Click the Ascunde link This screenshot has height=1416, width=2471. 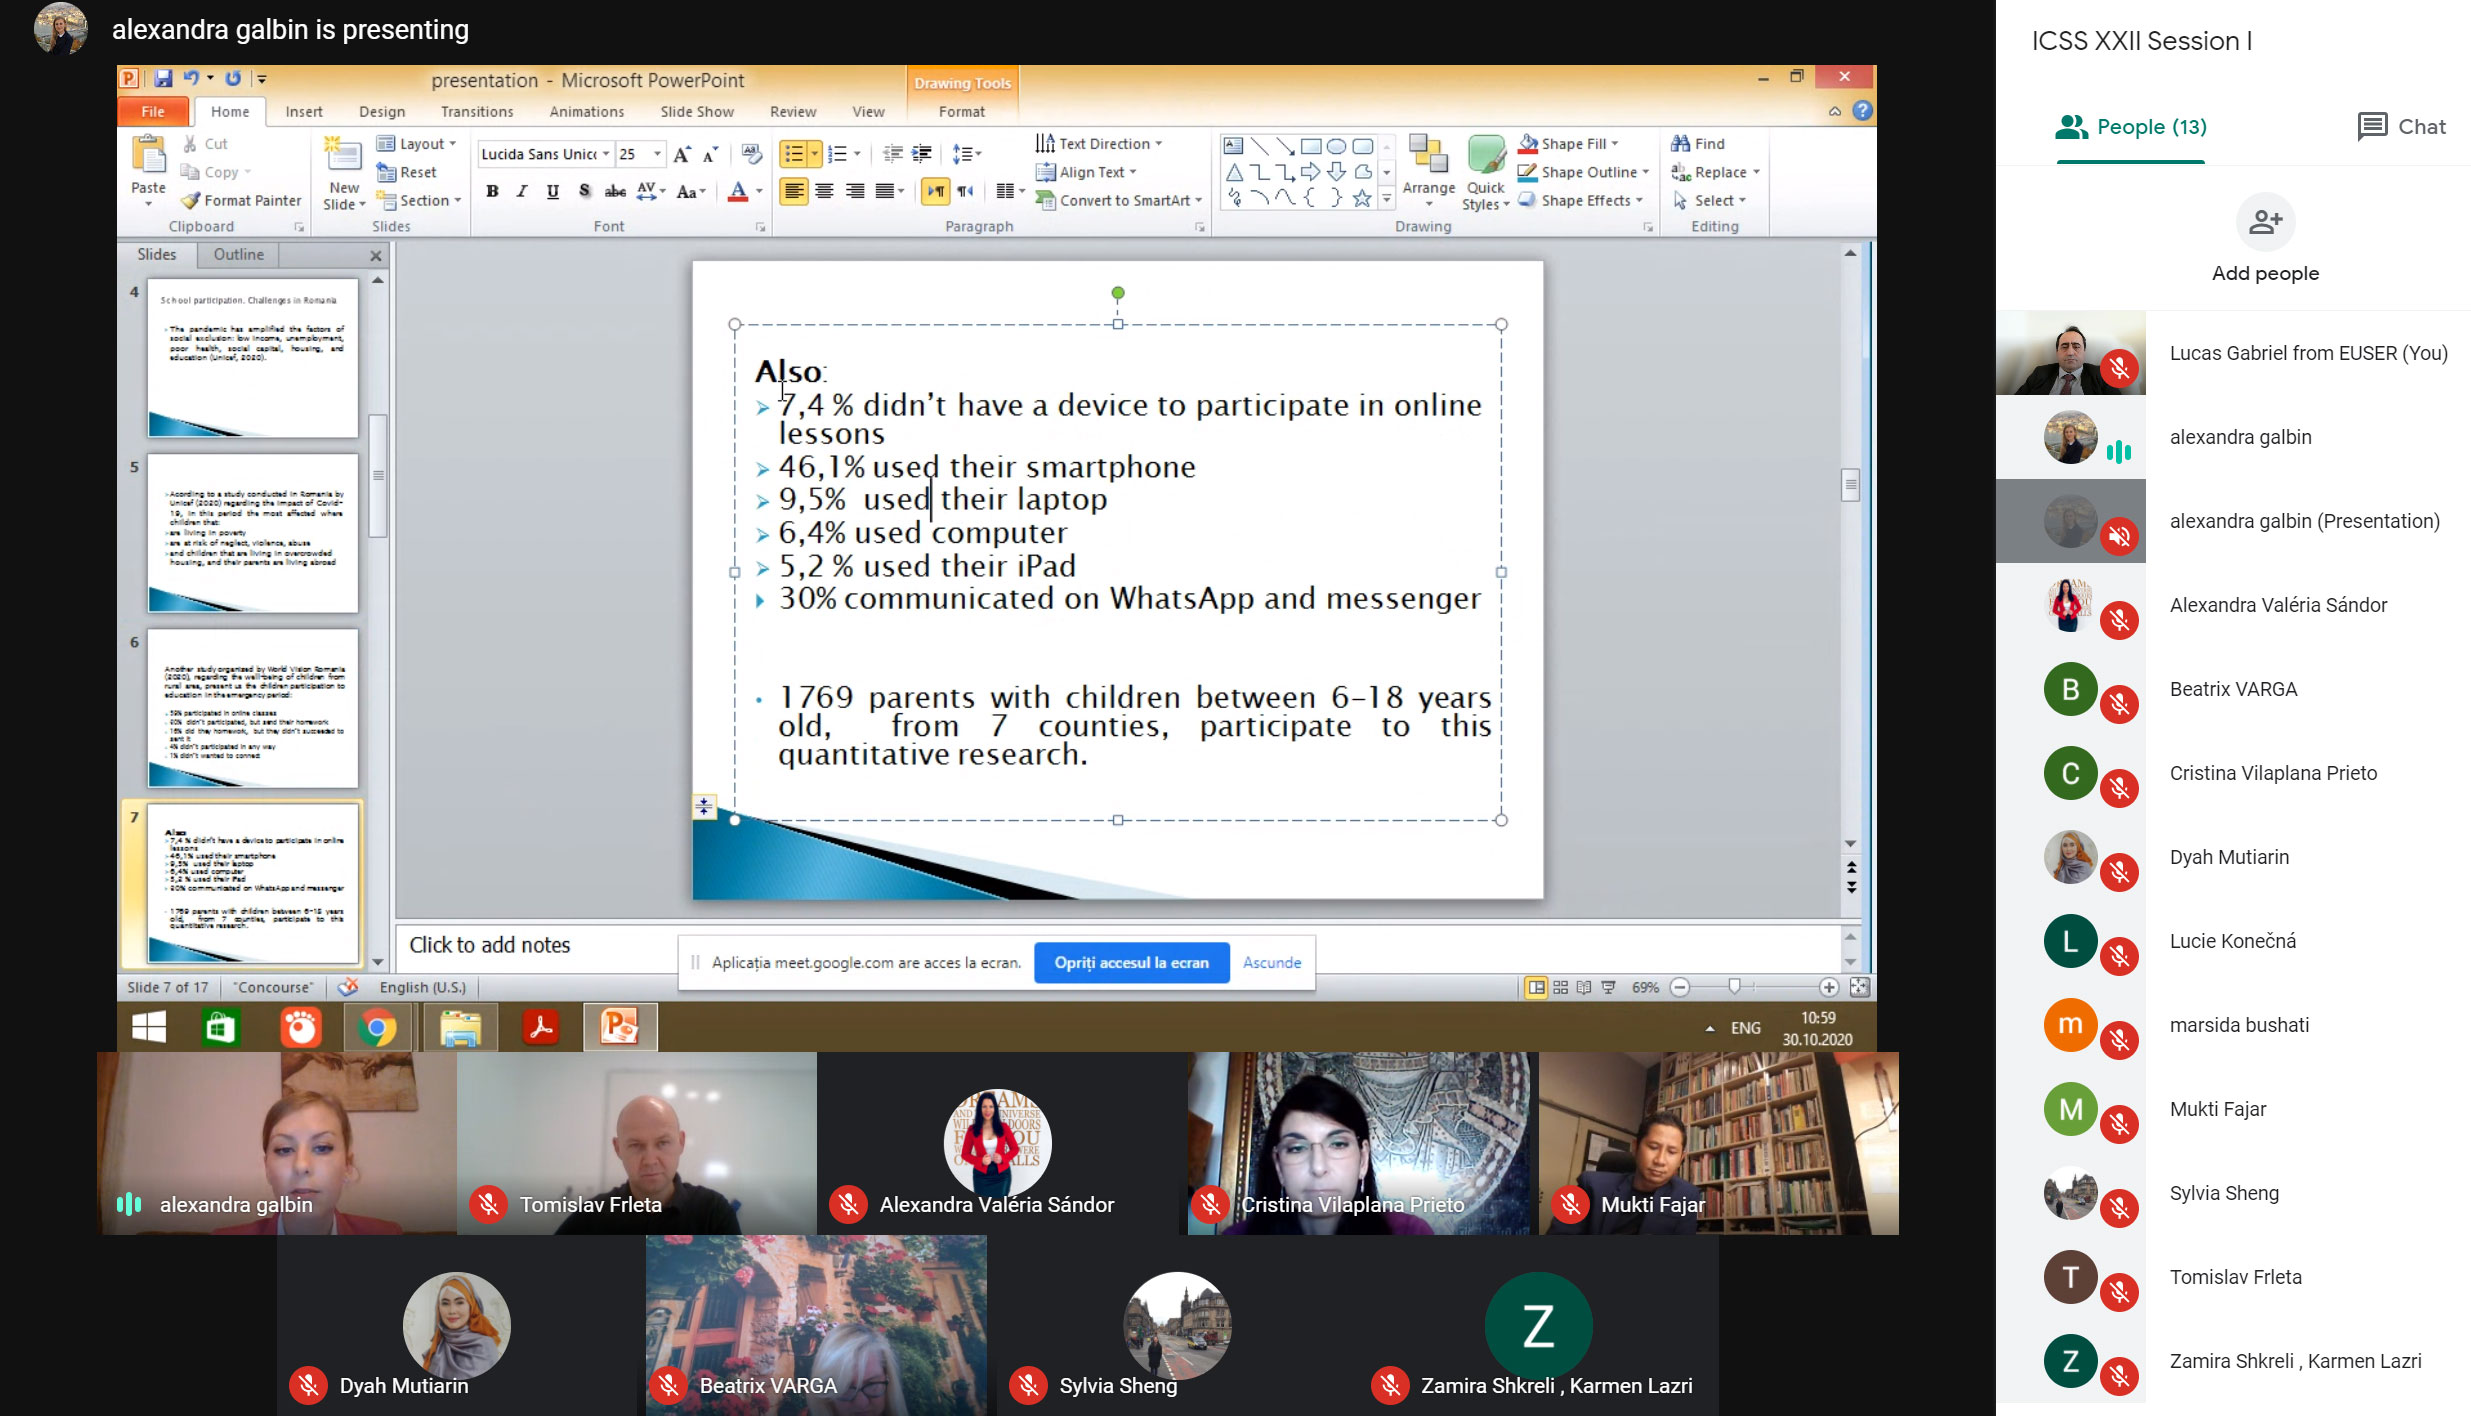(1272, 962)
